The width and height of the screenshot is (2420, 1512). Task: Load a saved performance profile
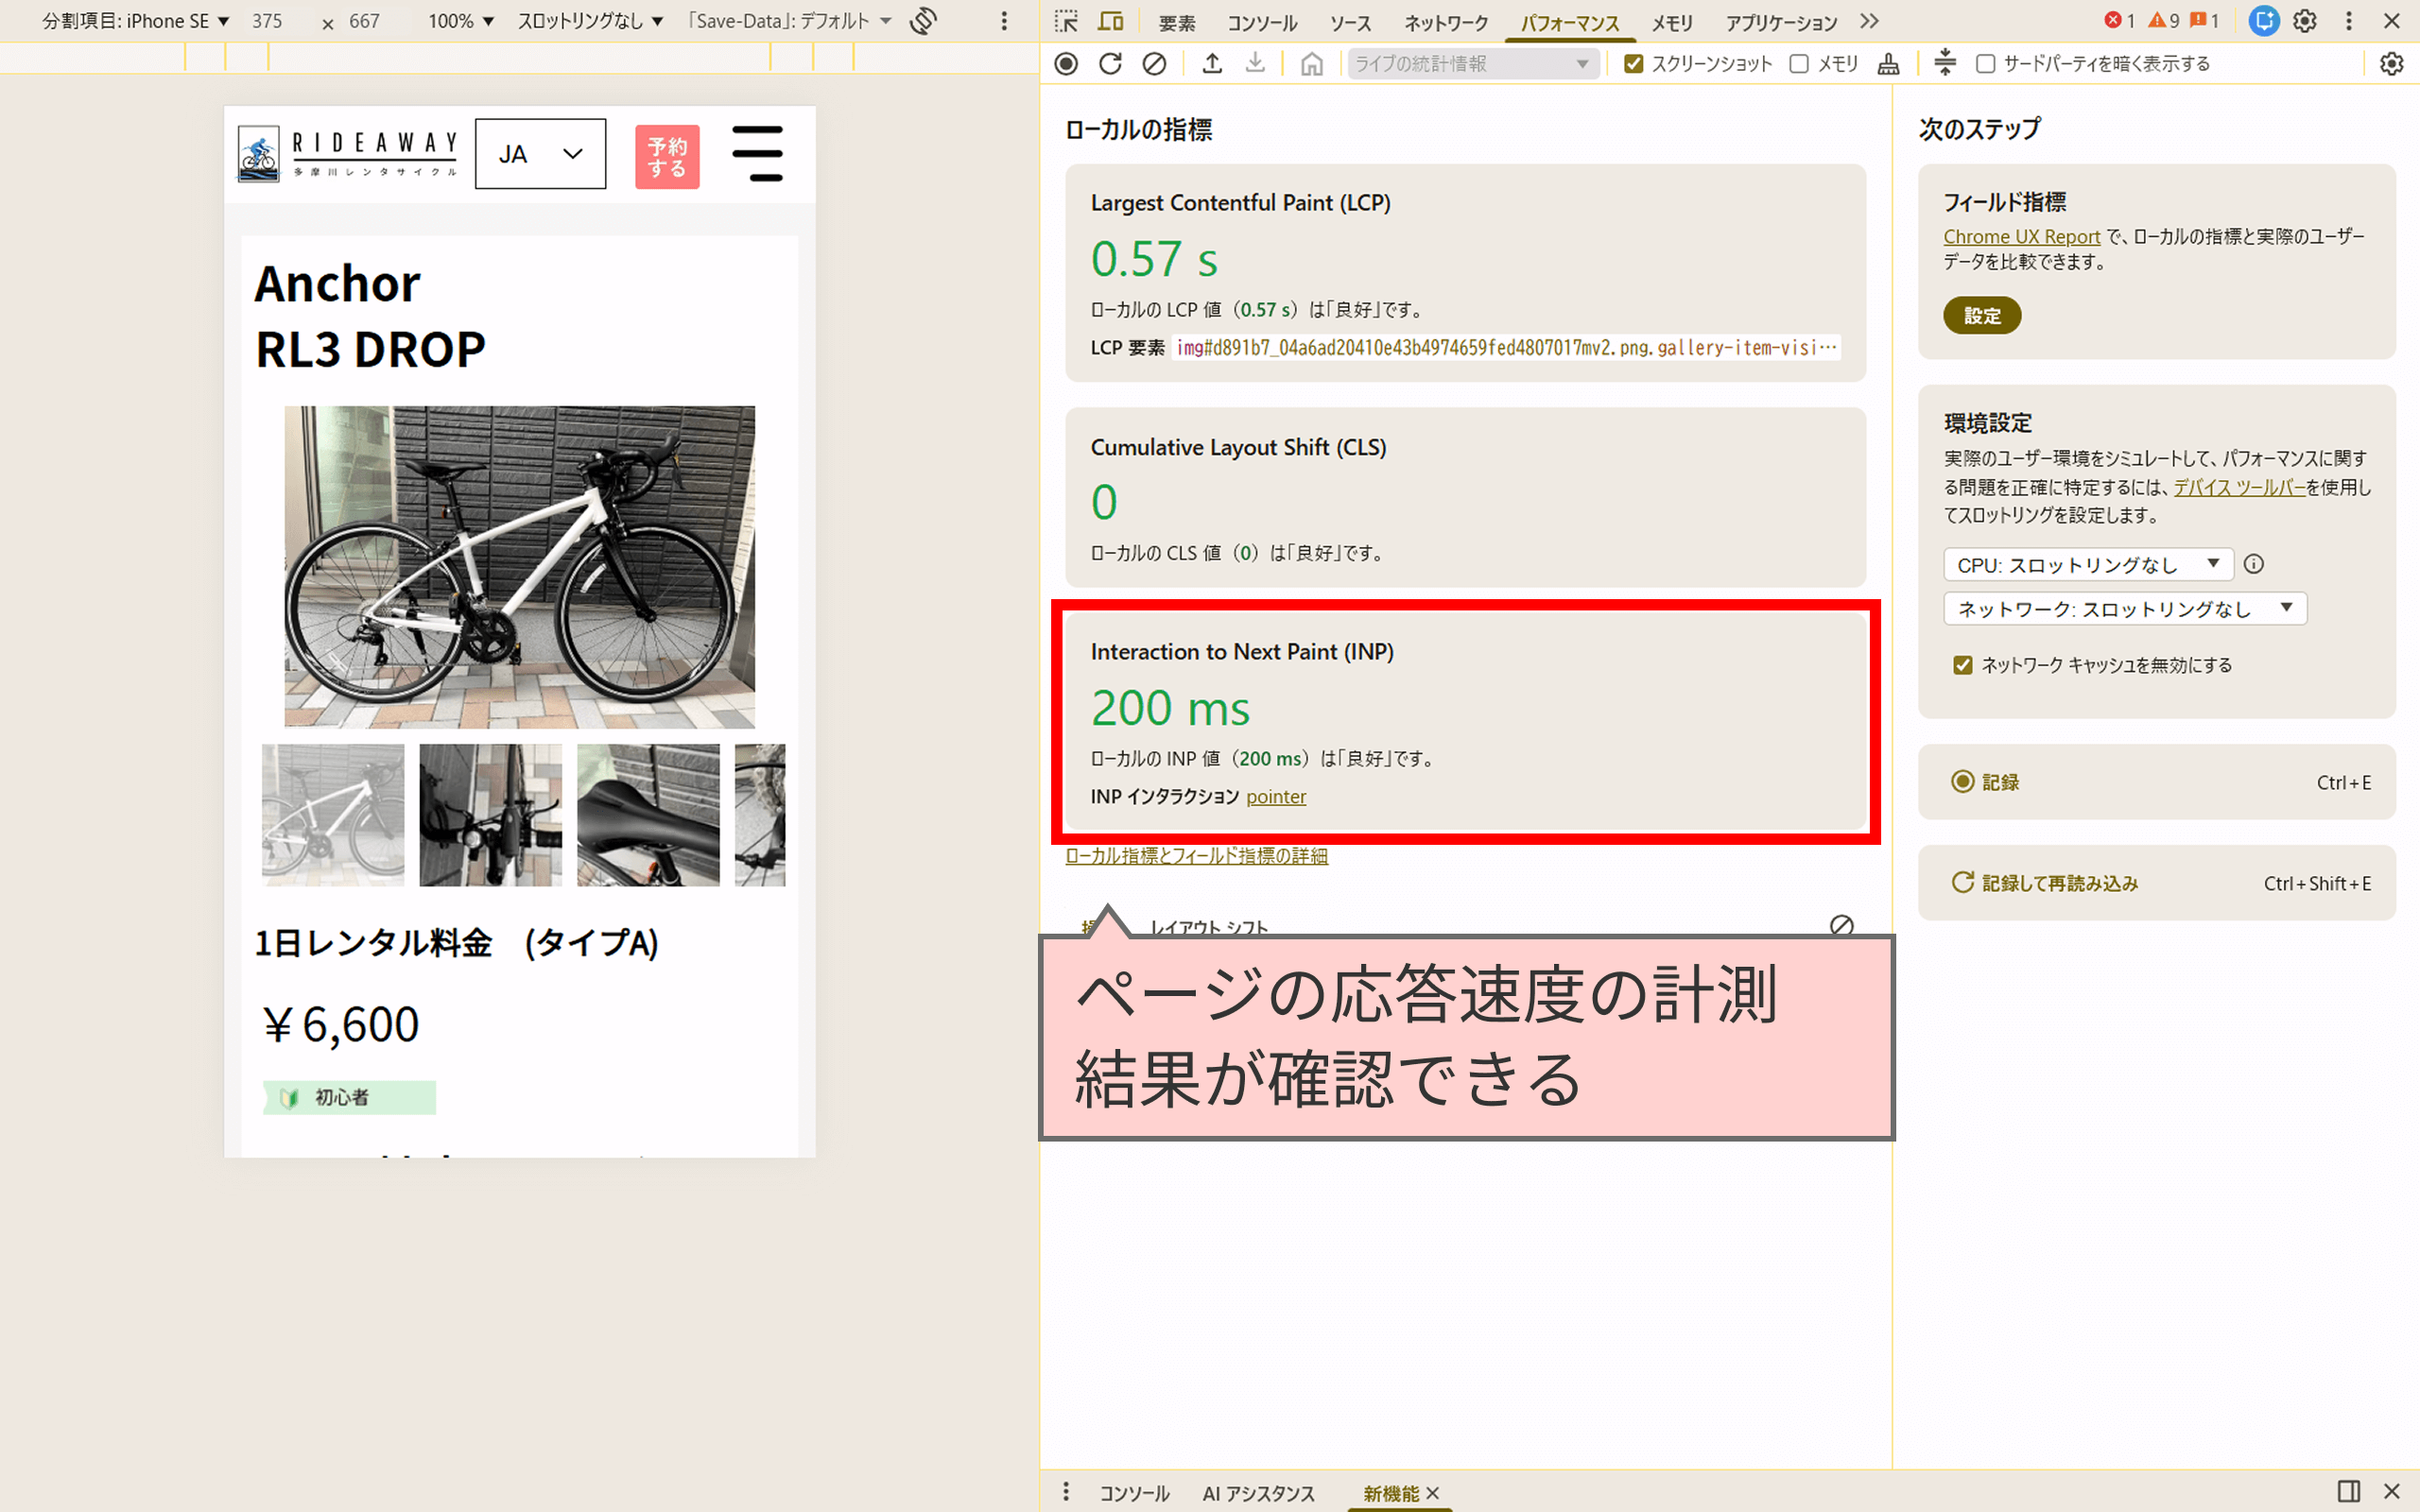[1211, 63]
